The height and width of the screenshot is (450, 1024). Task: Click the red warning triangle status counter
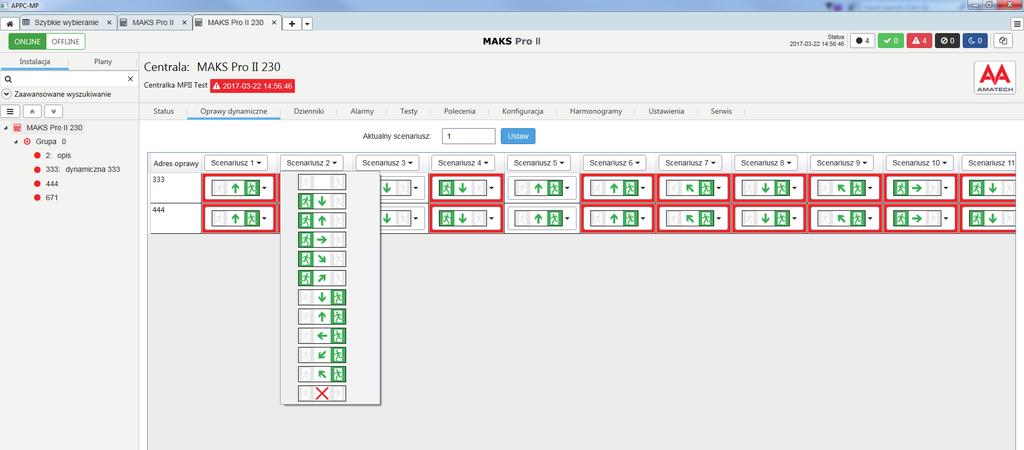tap(919, 40)
